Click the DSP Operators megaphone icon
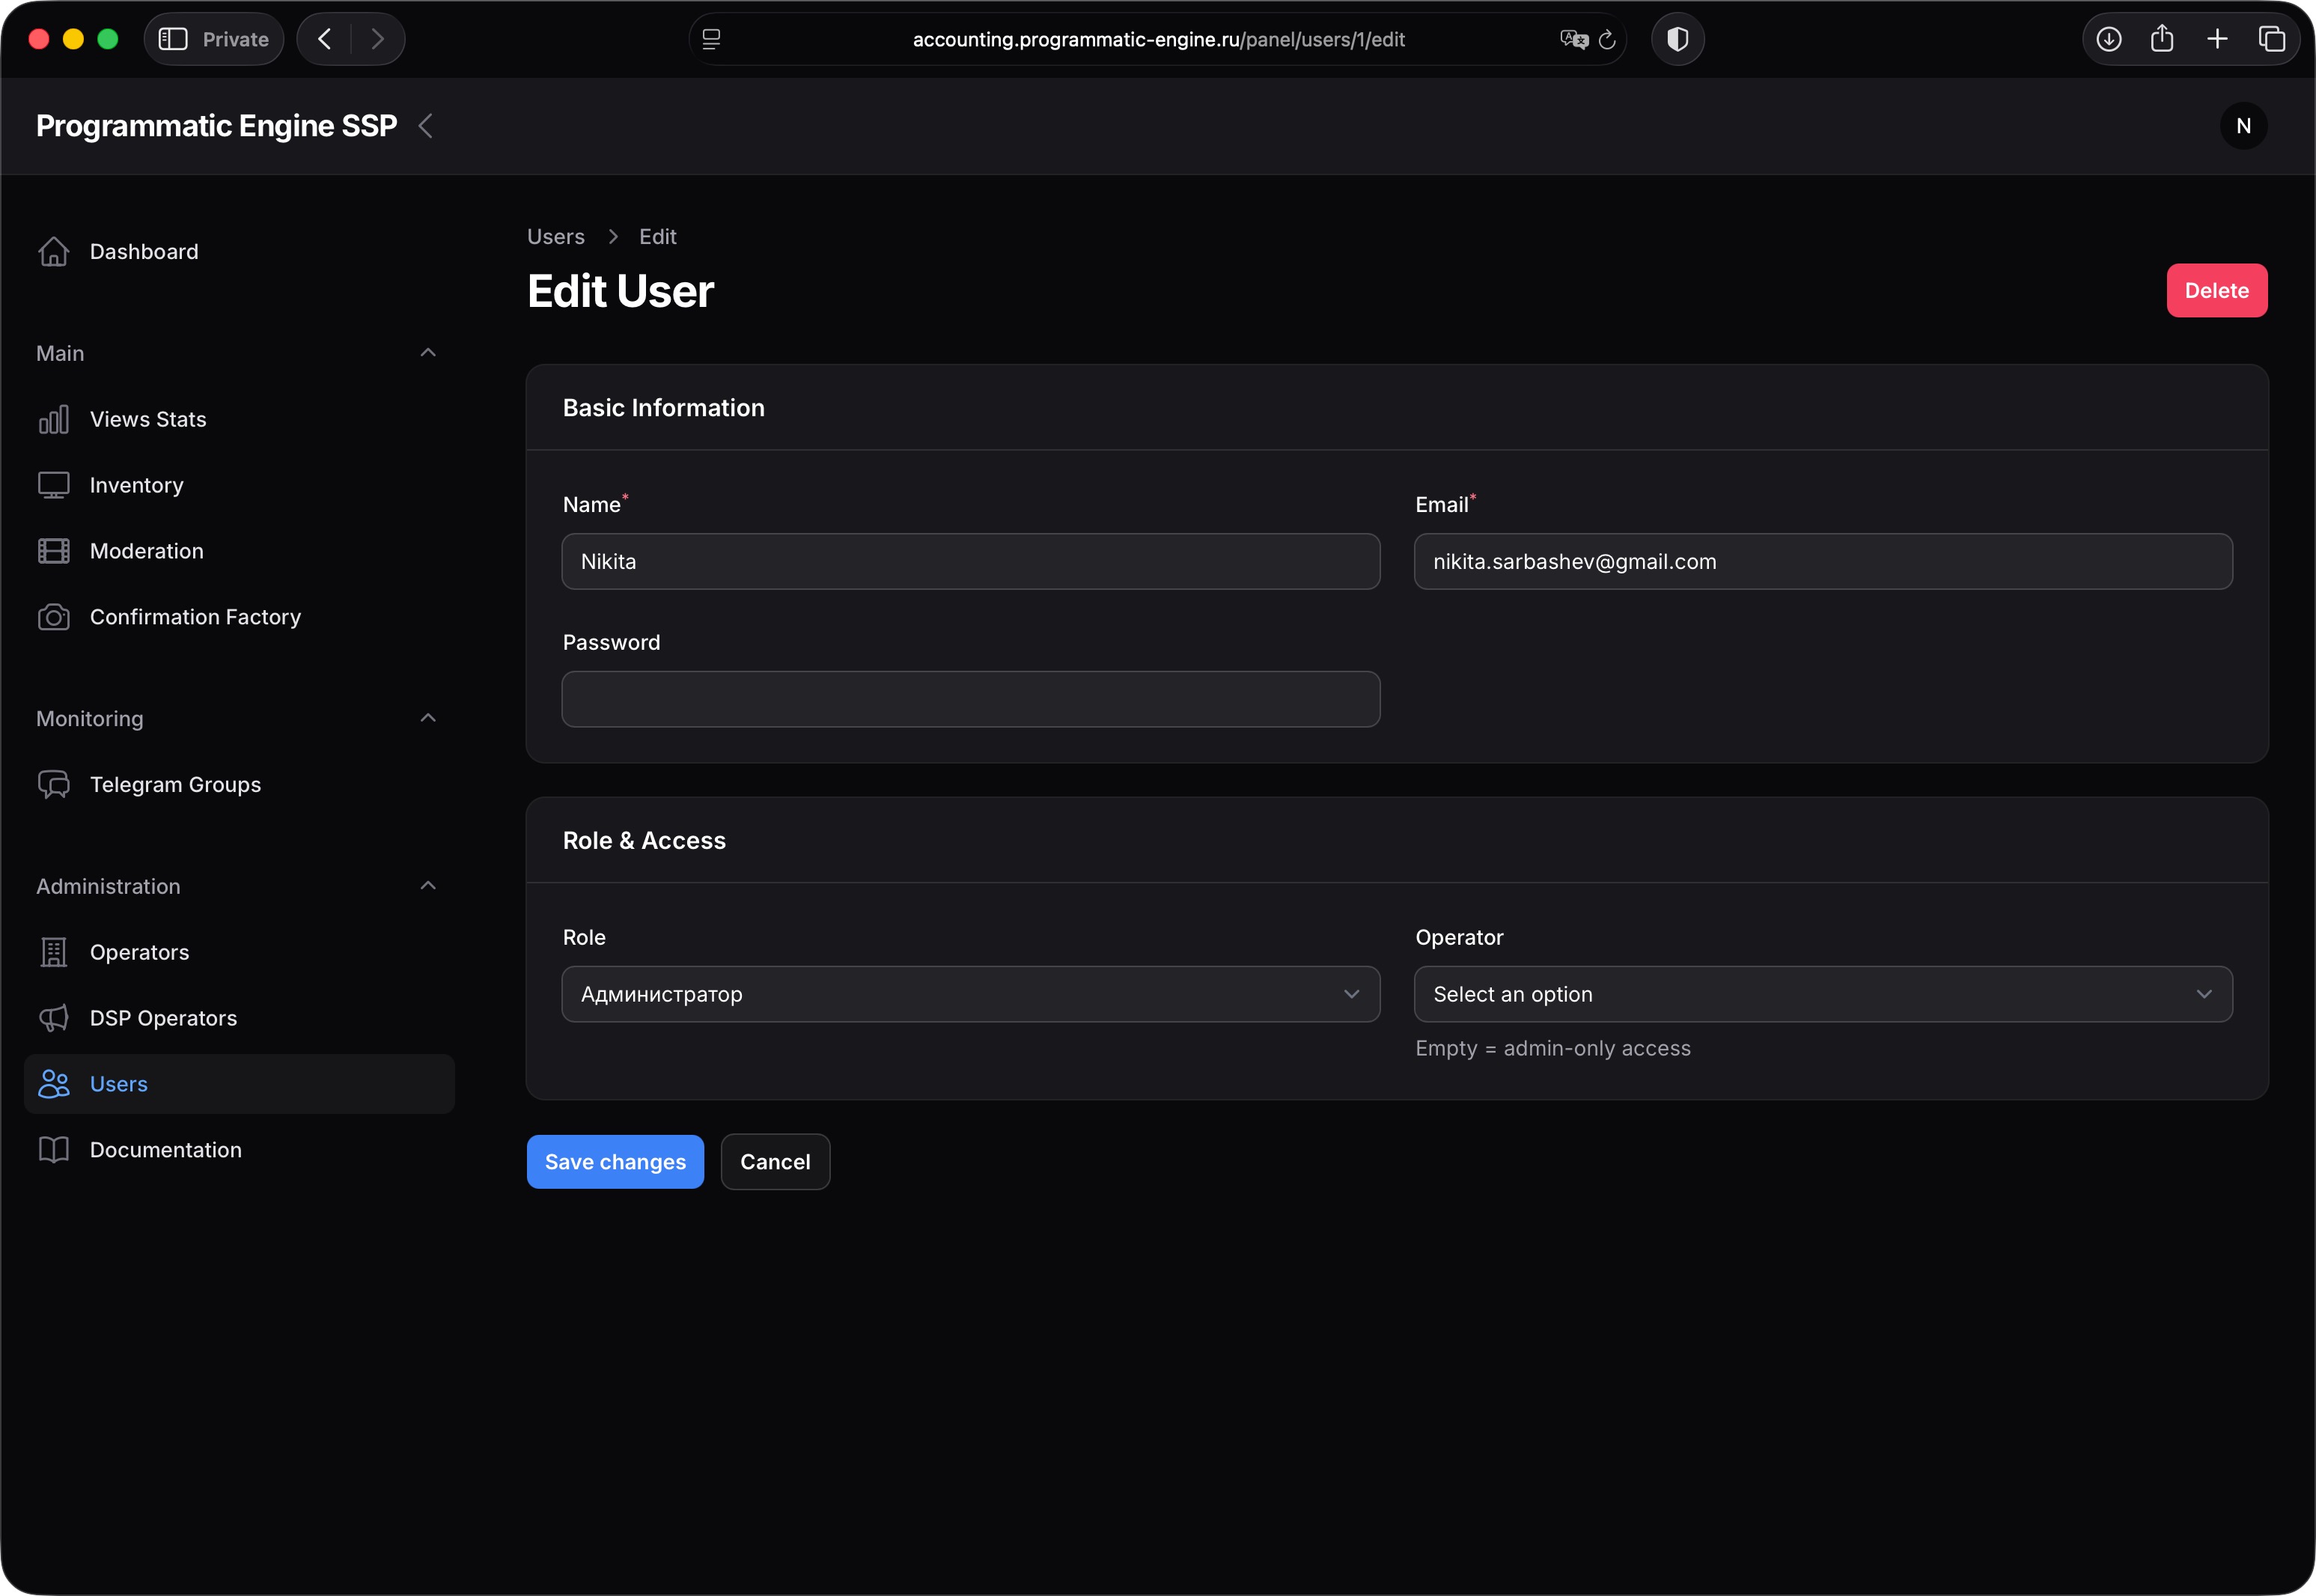Image resolution: width=2316 pixels, height=1596 pixels. (x=54, y=1018)
